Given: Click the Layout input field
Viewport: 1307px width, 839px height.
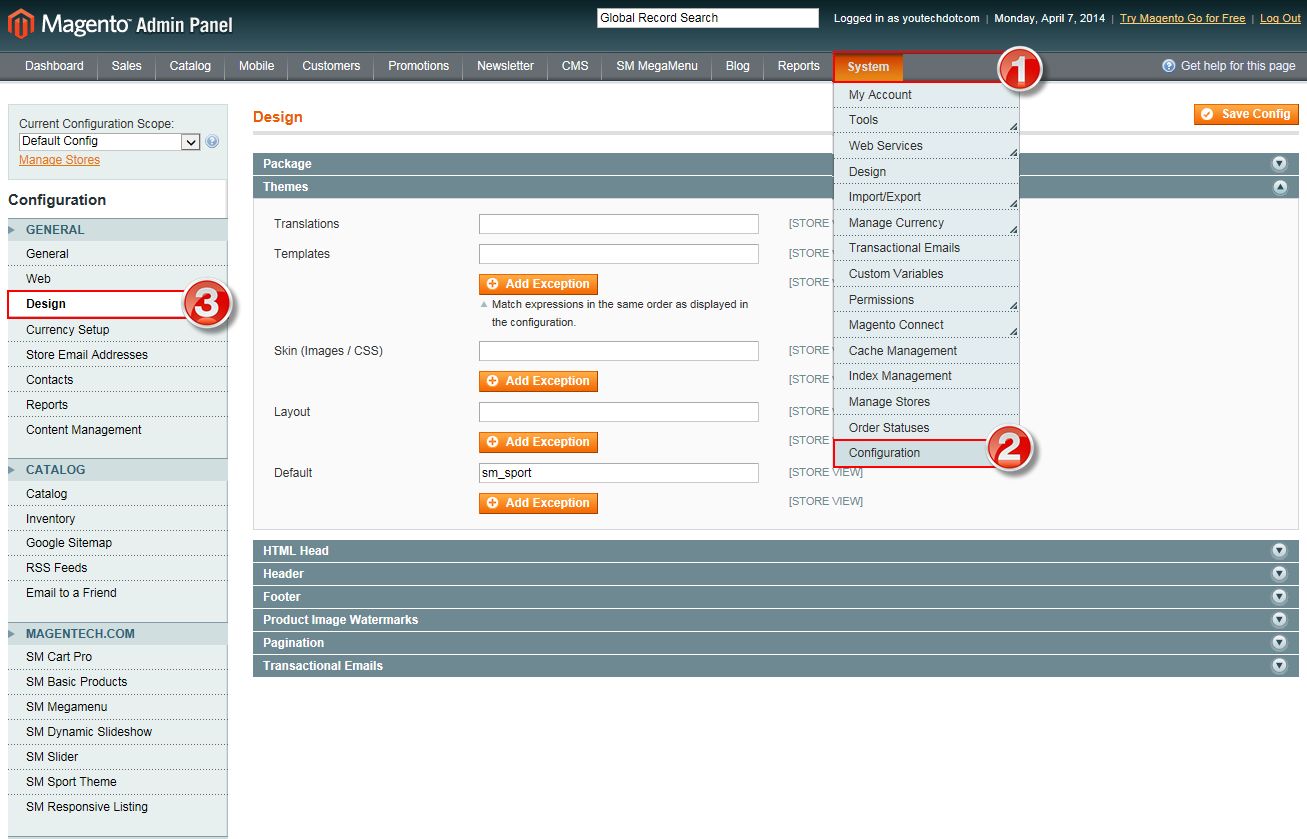Looking at the screenshot, I should click(x=619, y=412).
